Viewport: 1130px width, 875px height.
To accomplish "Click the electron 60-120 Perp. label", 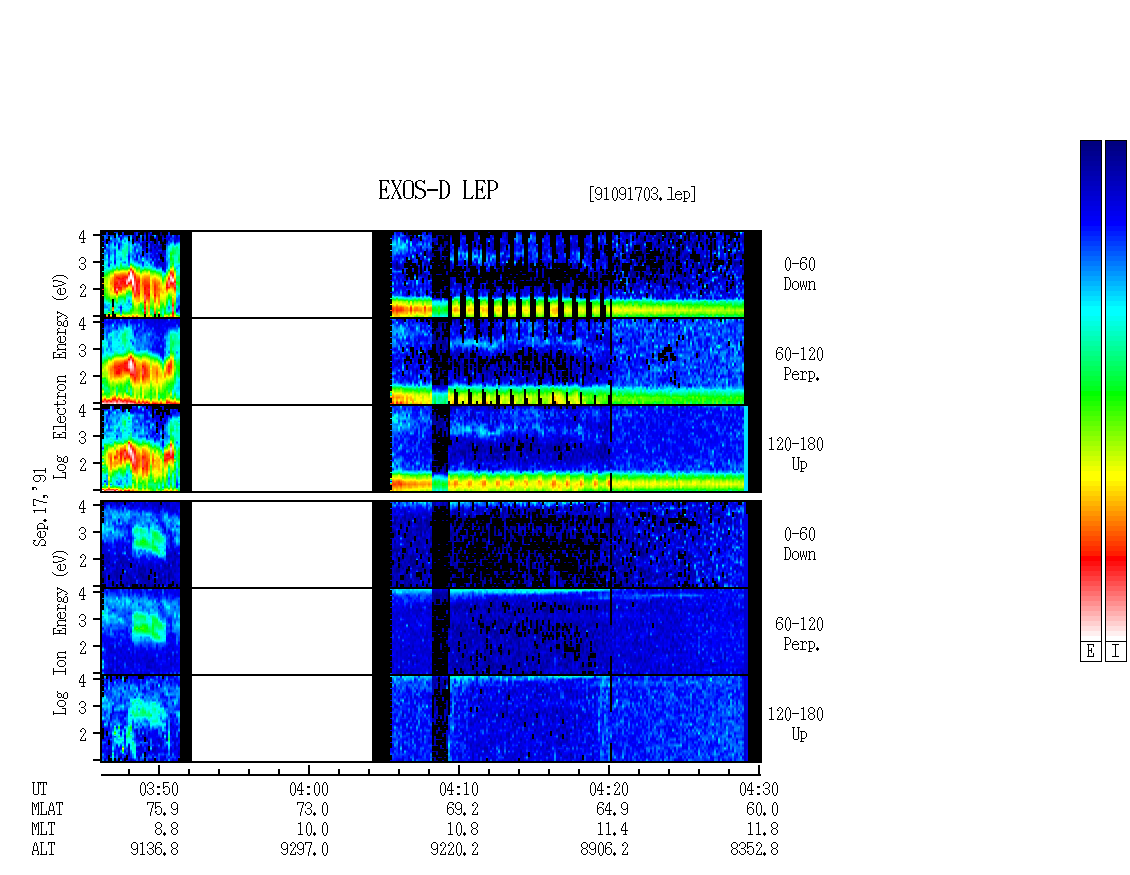I will click(799, 364).
